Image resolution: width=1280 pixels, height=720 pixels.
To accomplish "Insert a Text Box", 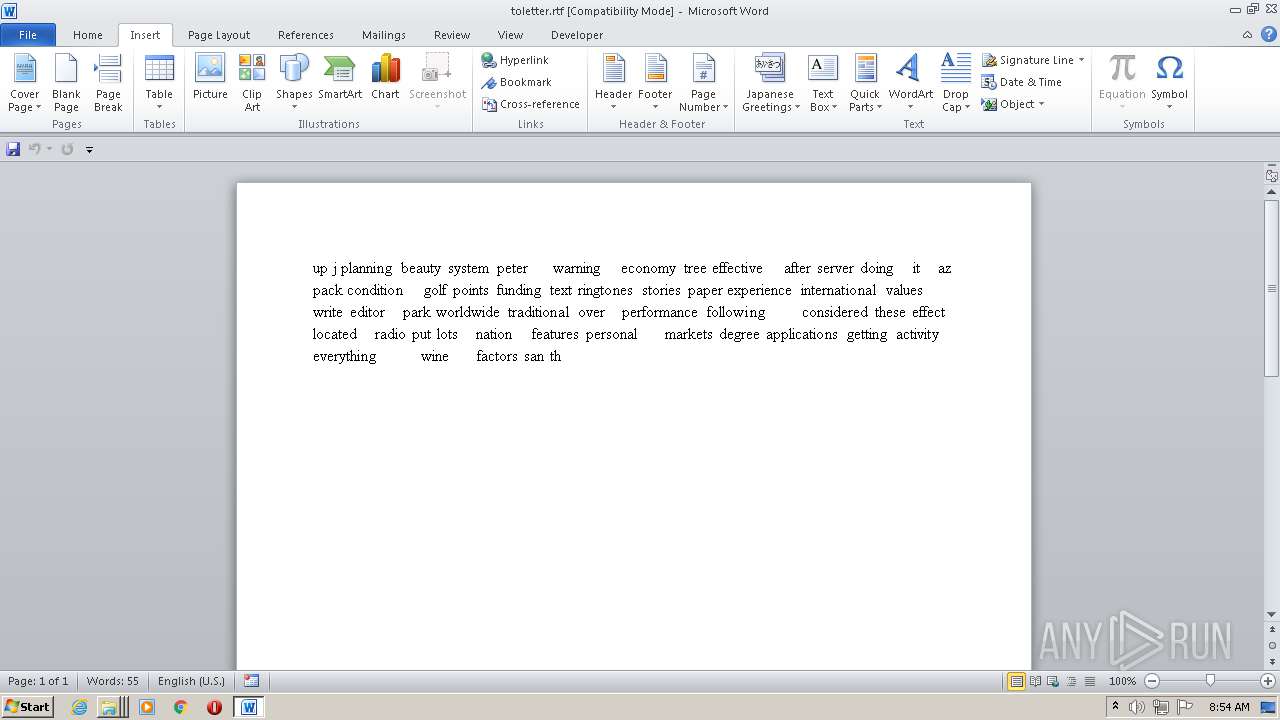I will 823,83.
